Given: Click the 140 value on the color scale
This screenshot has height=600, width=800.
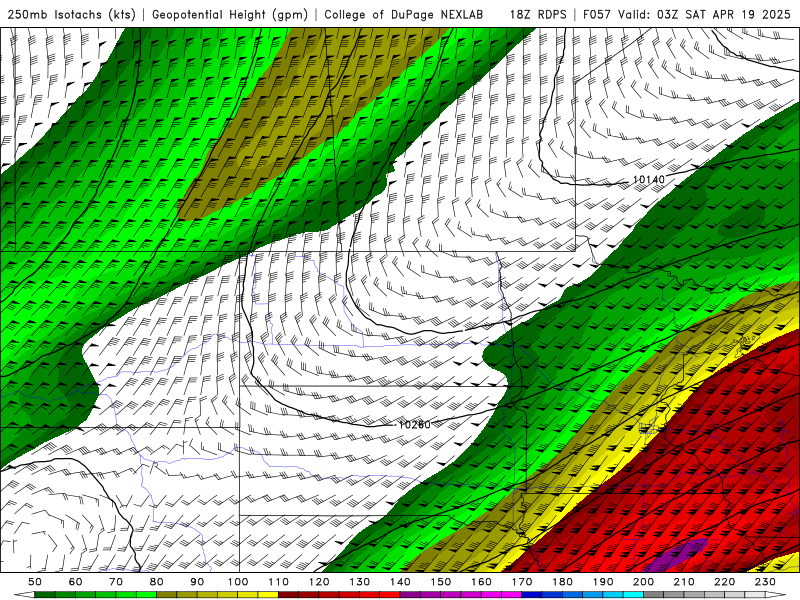Looking at the screenshot, I should [400, 582].
